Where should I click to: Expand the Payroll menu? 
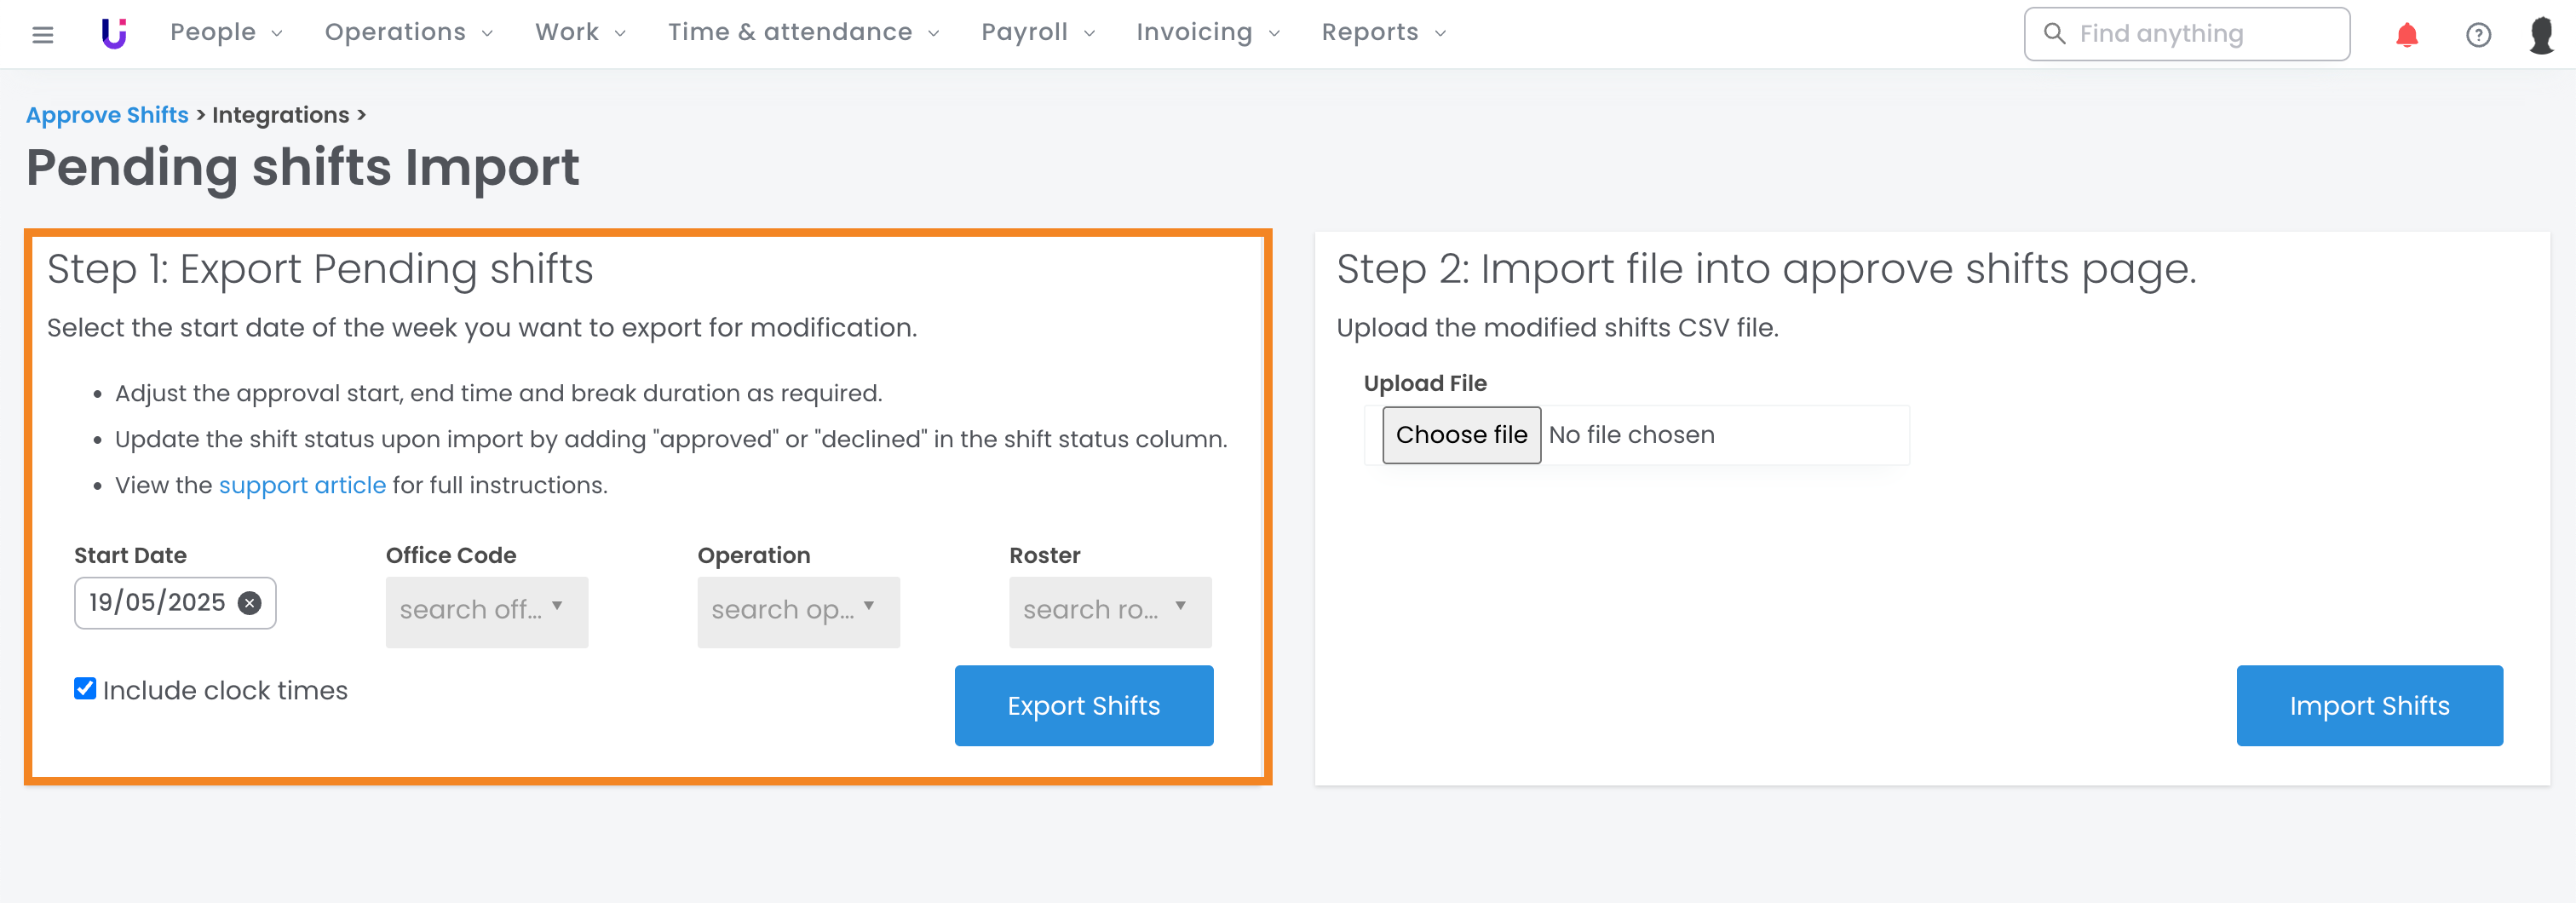(x=1037, y=33)
